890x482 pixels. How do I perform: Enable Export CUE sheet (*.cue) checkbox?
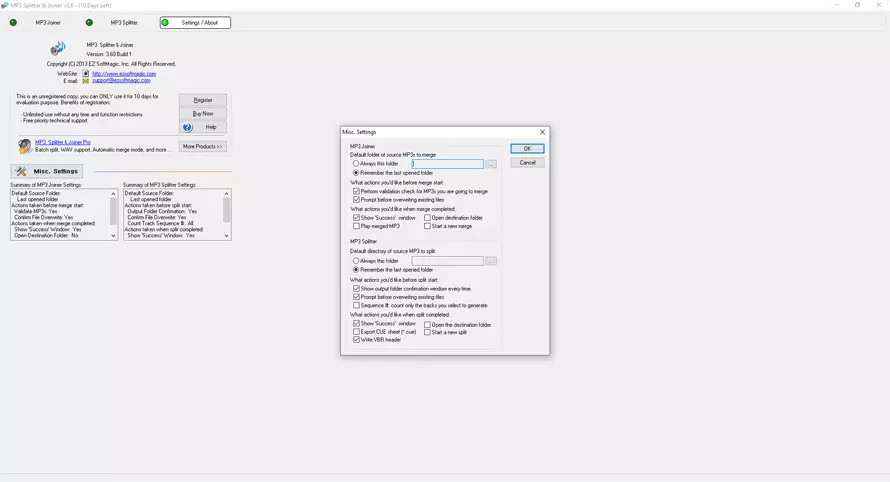(x=356, y=332)
